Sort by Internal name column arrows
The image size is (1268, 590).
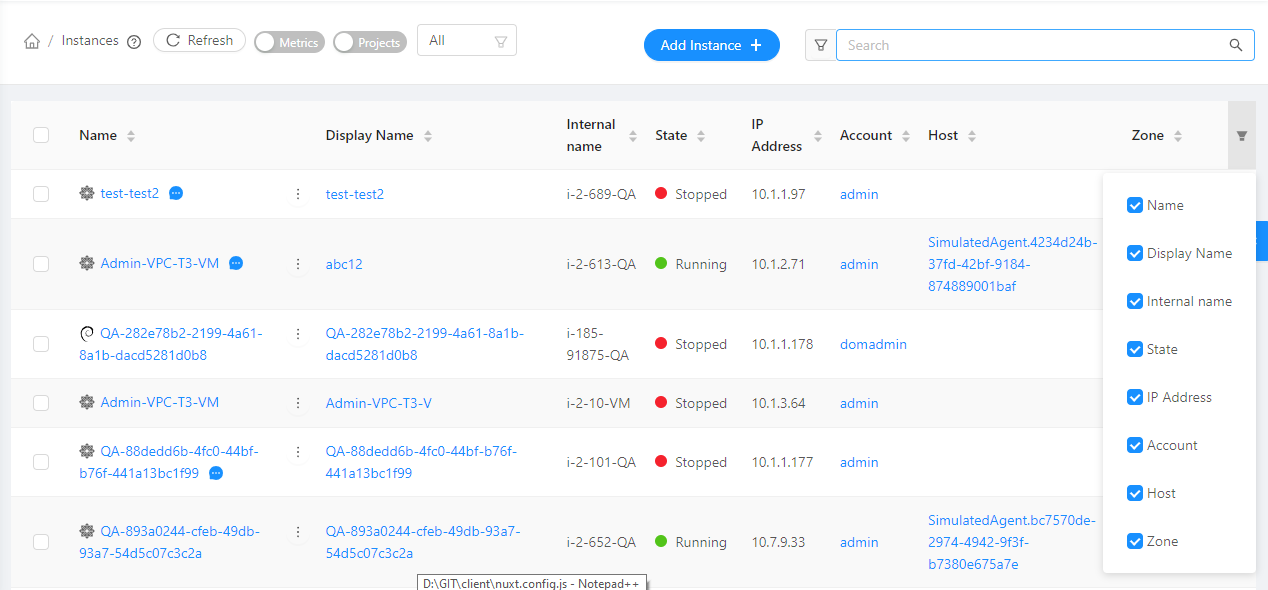click(x=632, y=136)
